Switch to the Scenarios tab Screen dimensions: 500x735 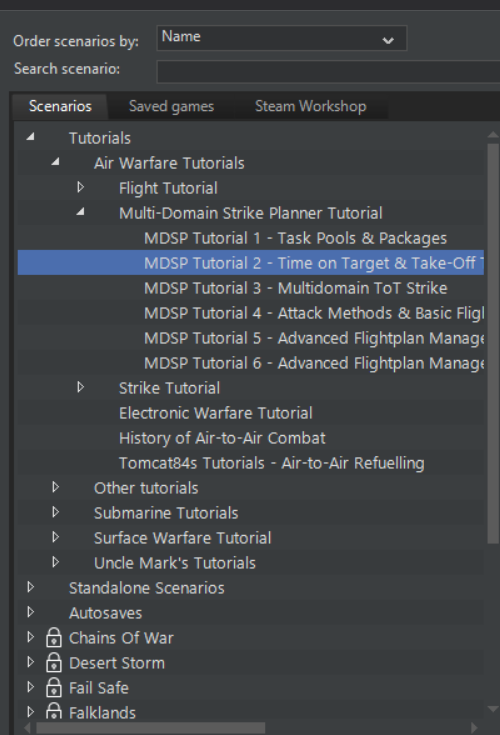(x=60, y=106)
